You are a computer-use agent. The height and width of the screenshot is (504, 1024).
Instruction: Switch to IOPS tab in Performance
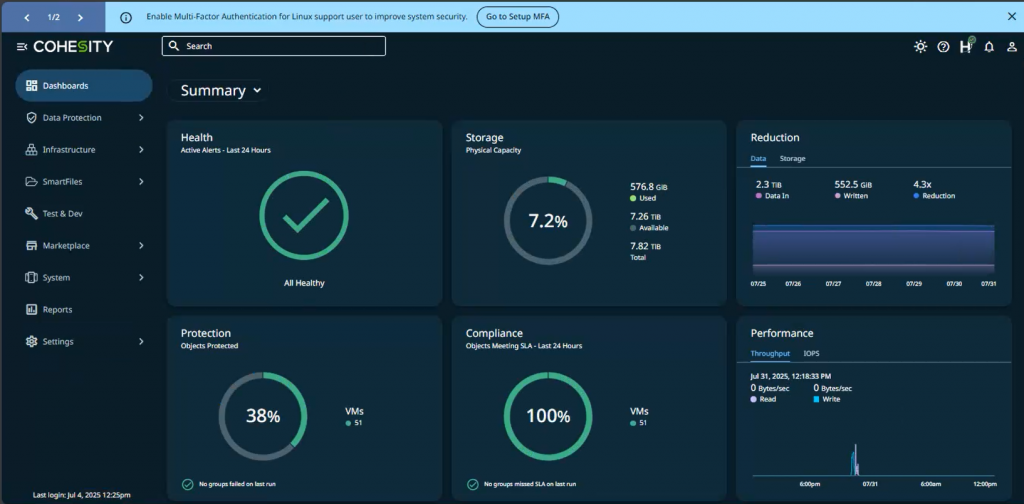tap(811, 354)
